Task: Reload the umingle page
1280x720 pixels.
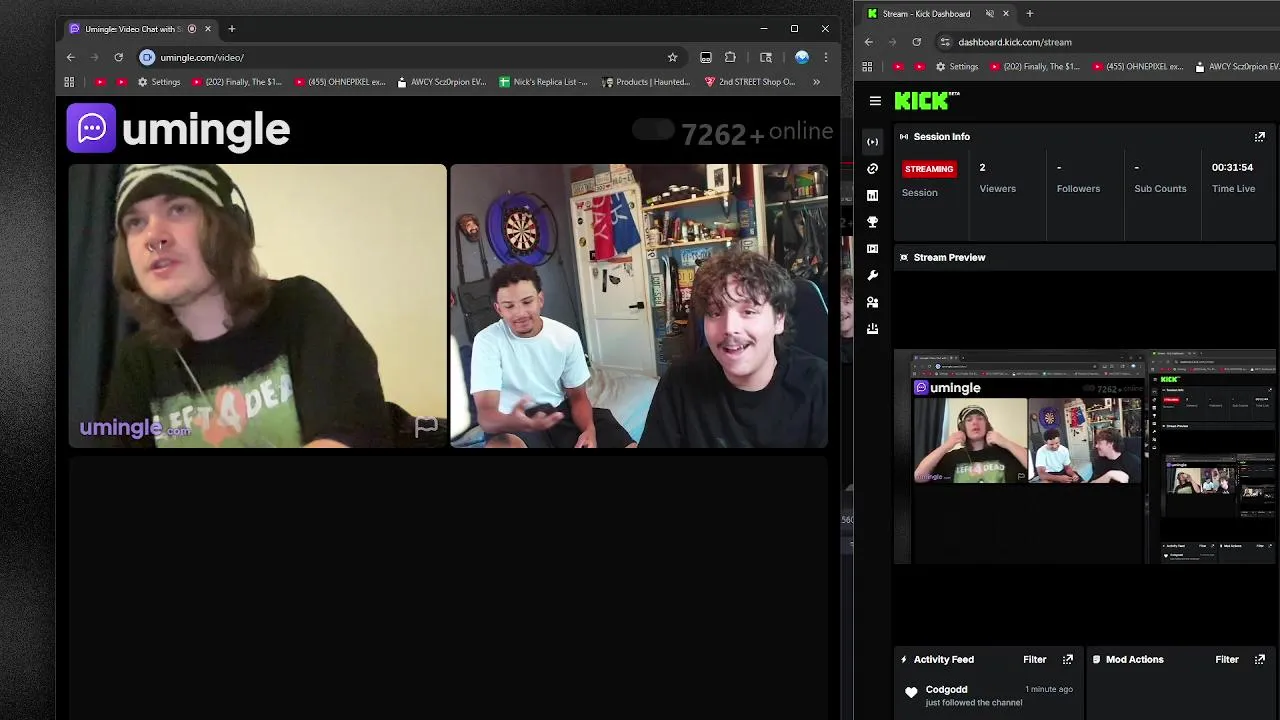Action: [x=118, y=57]
